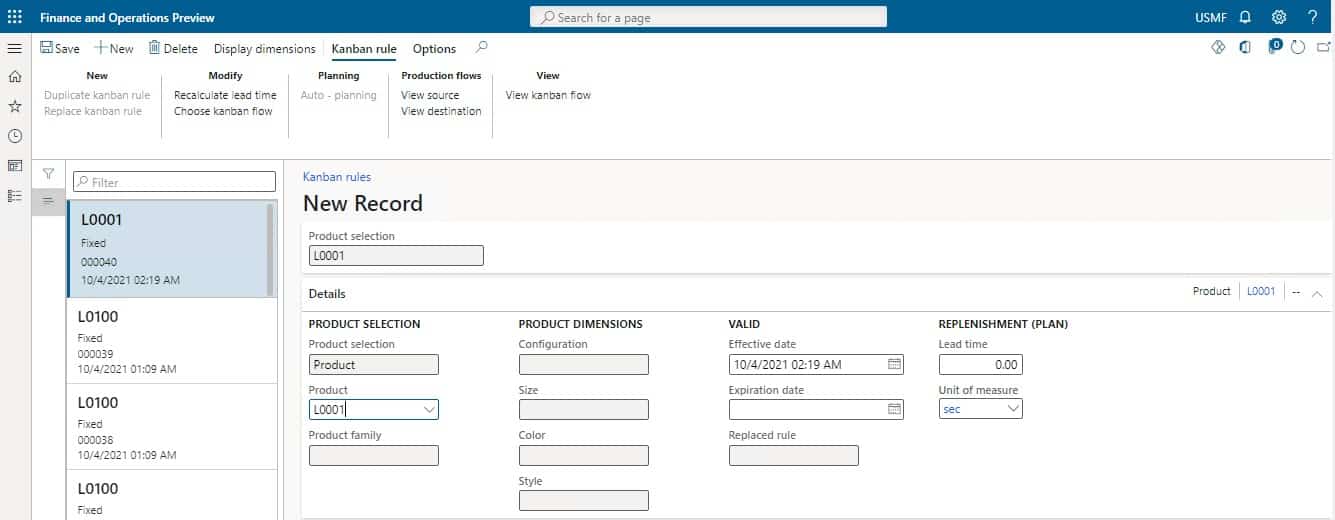This screenshot has width=1335, height=520.
Task: Click the Style field
Action: pyautogui.click(x=584, y=500)
